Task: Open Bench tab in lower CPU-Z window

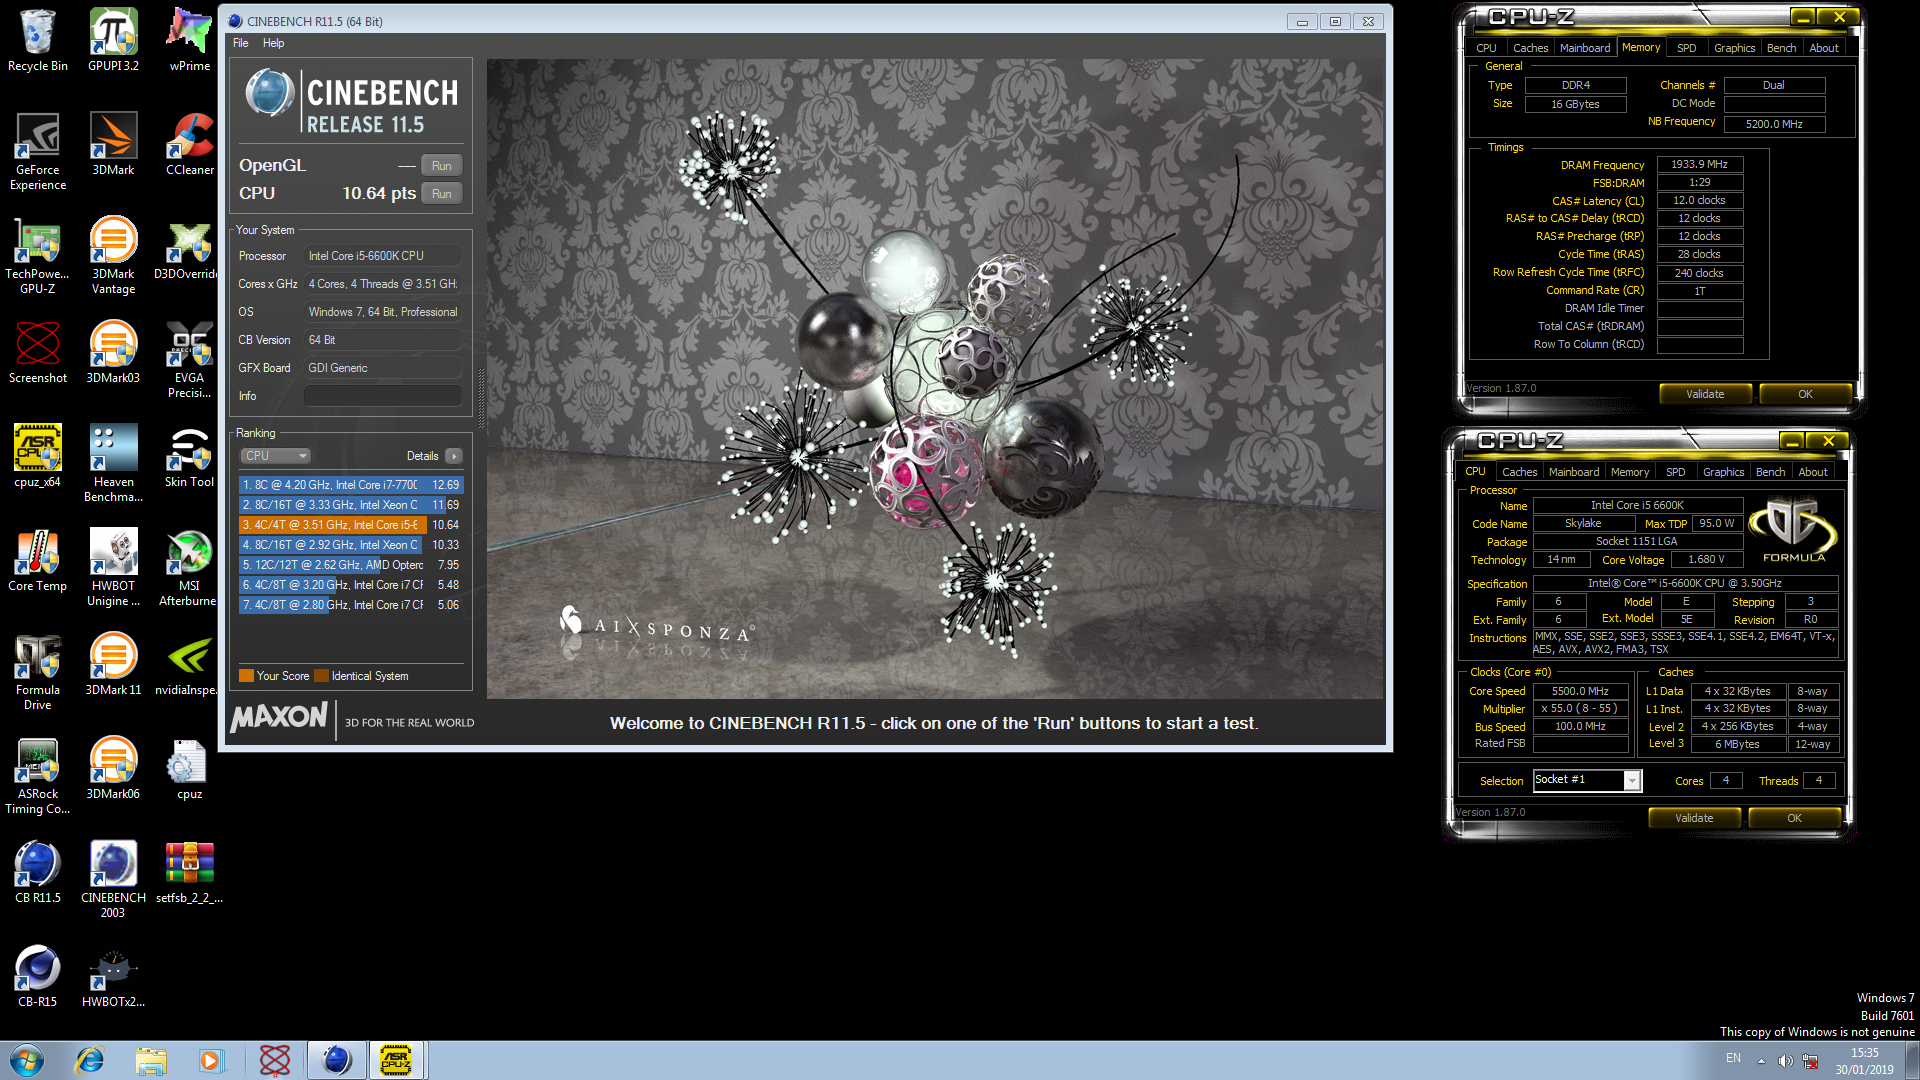Action: (1770, 472)
